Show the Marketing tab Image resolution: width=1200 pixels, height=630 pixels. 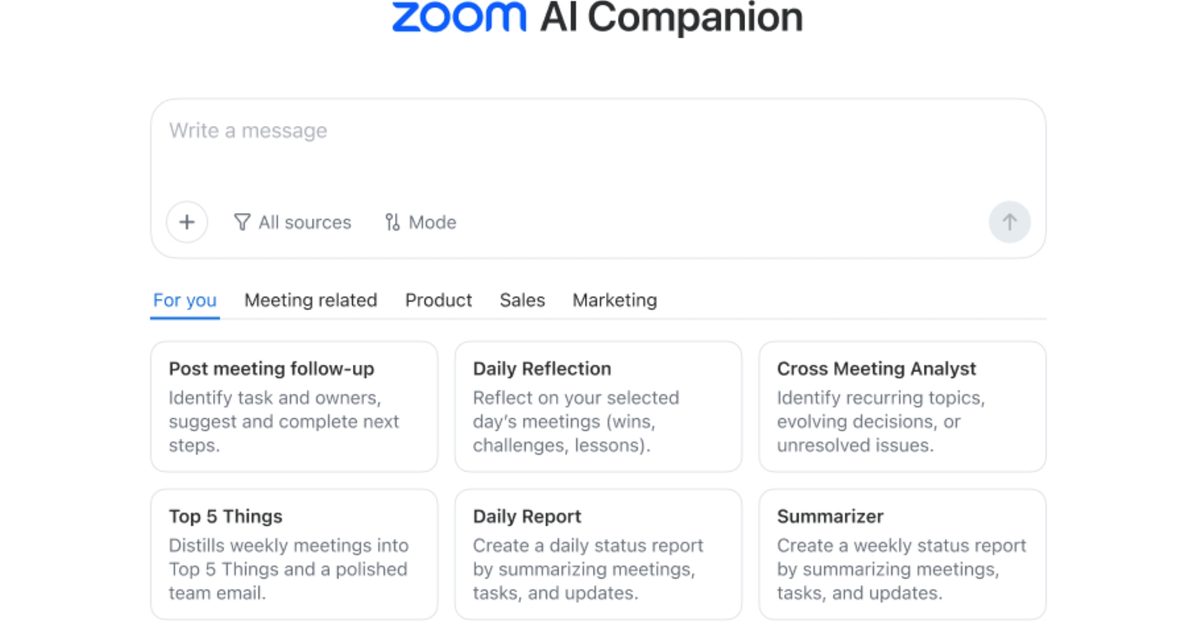[x=615, y=300]
